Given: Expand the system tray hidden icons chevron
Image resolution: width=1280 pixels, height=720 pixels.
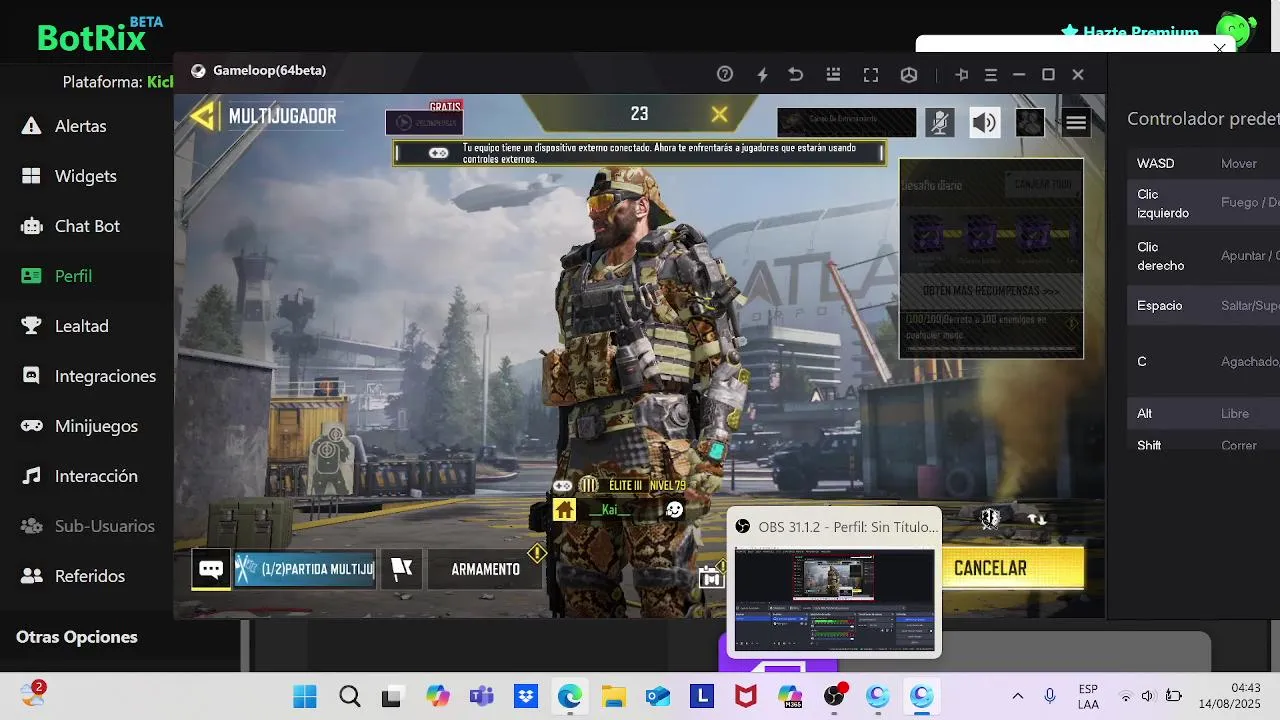Looking at the screenshot, I should click(1018, 696).
